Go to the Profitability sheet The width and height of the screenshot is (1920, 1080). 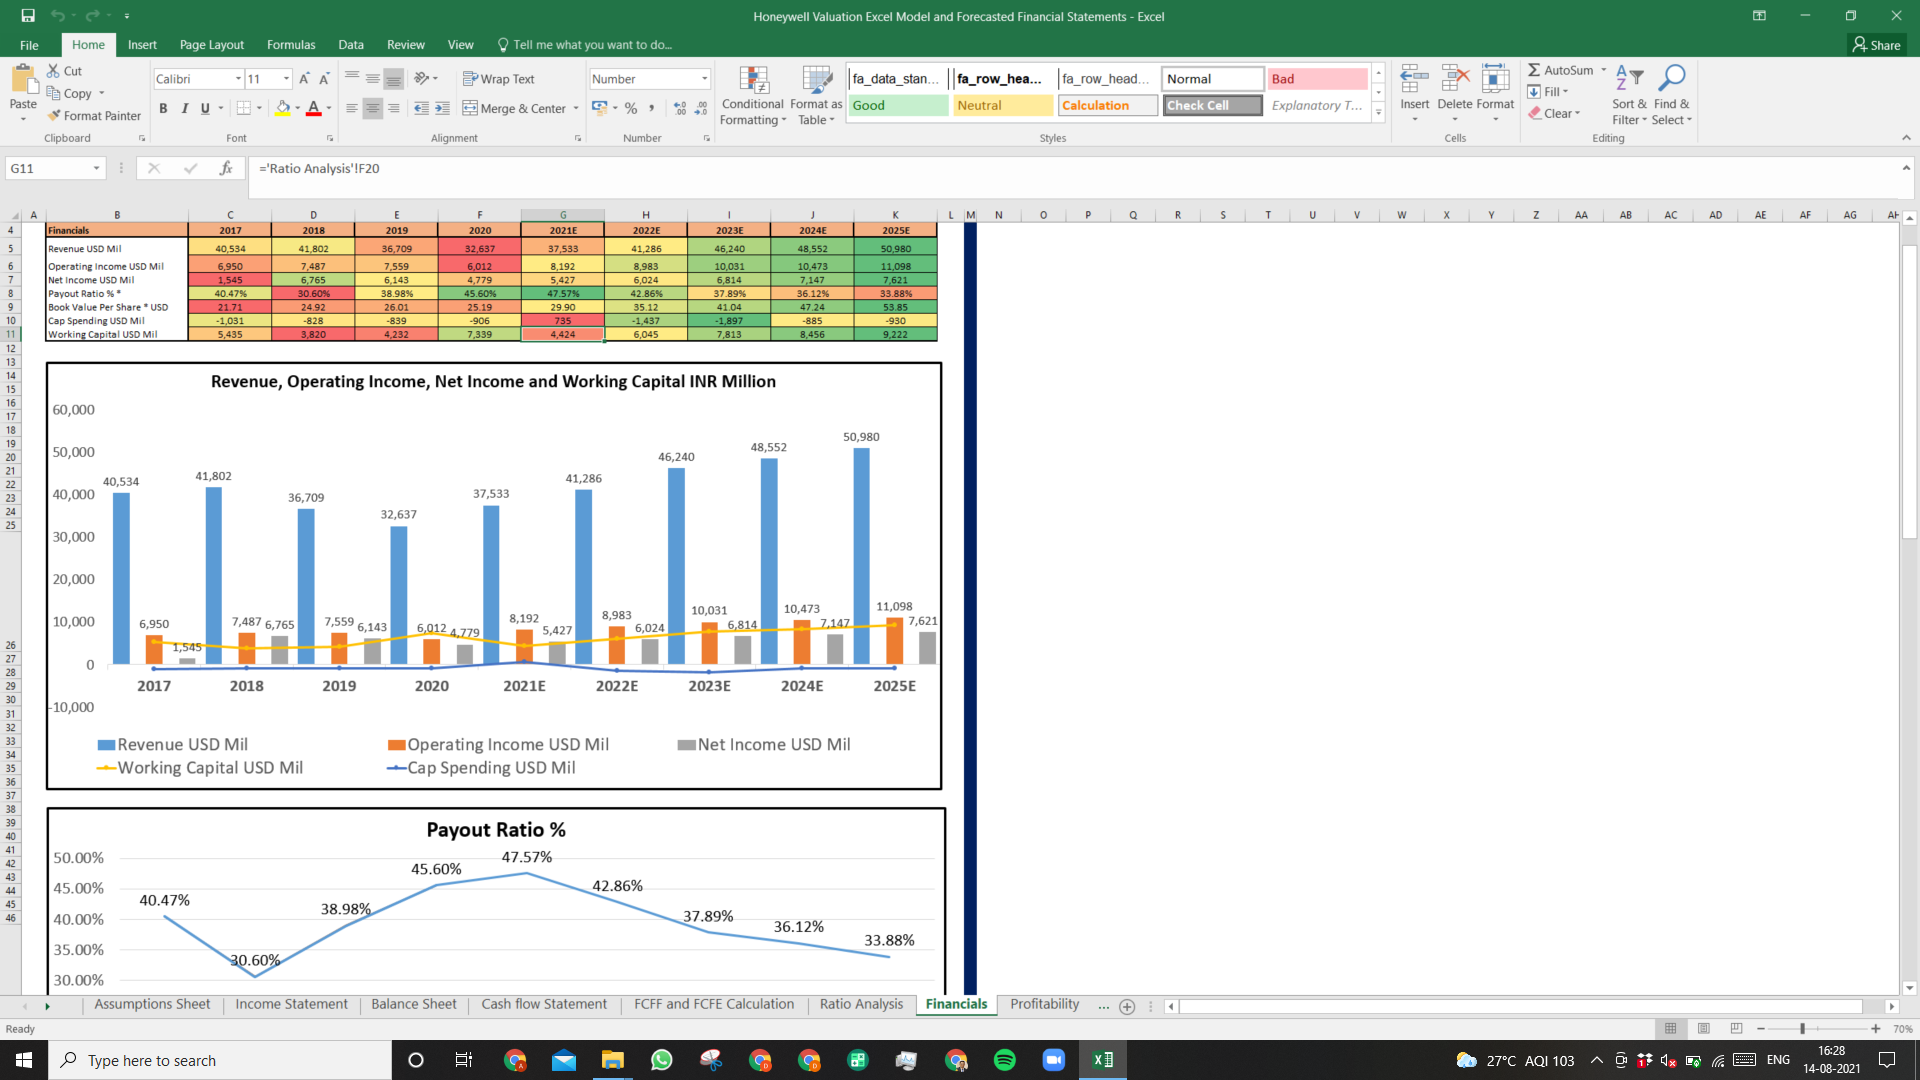(x=1044, y=1004)
